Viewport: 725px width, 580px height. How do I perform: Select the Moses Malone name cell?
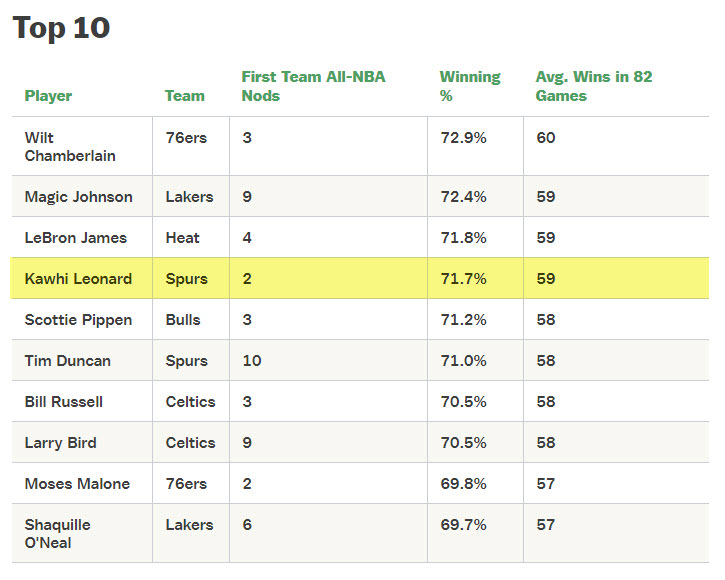tap(77, 484)
